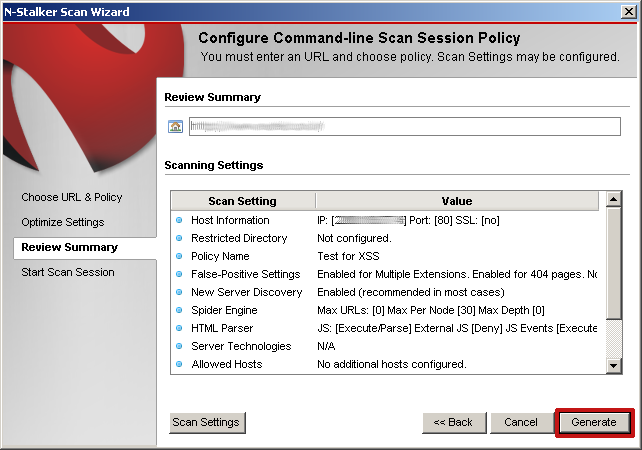Go to Choose URL & Policy step
This screenshot has width=642, height=450.
72,197
